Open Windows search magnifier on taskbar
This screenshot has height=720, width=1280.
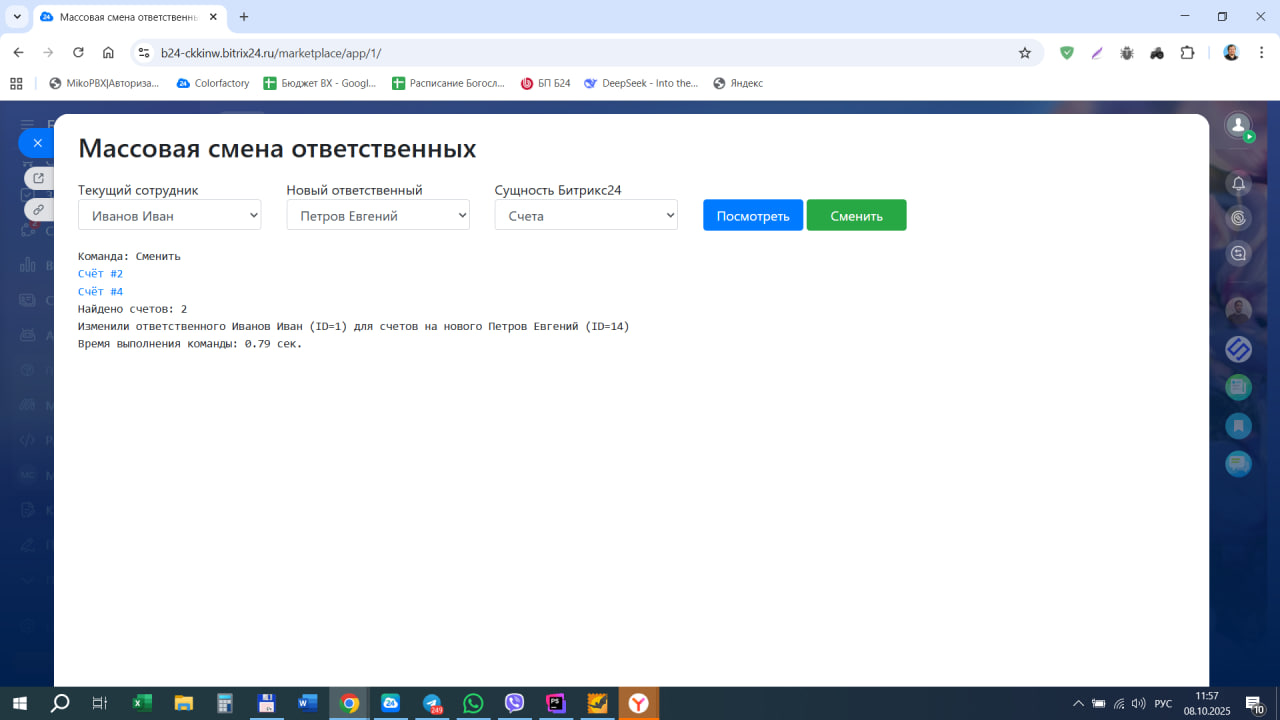click(x=60, y=703)
